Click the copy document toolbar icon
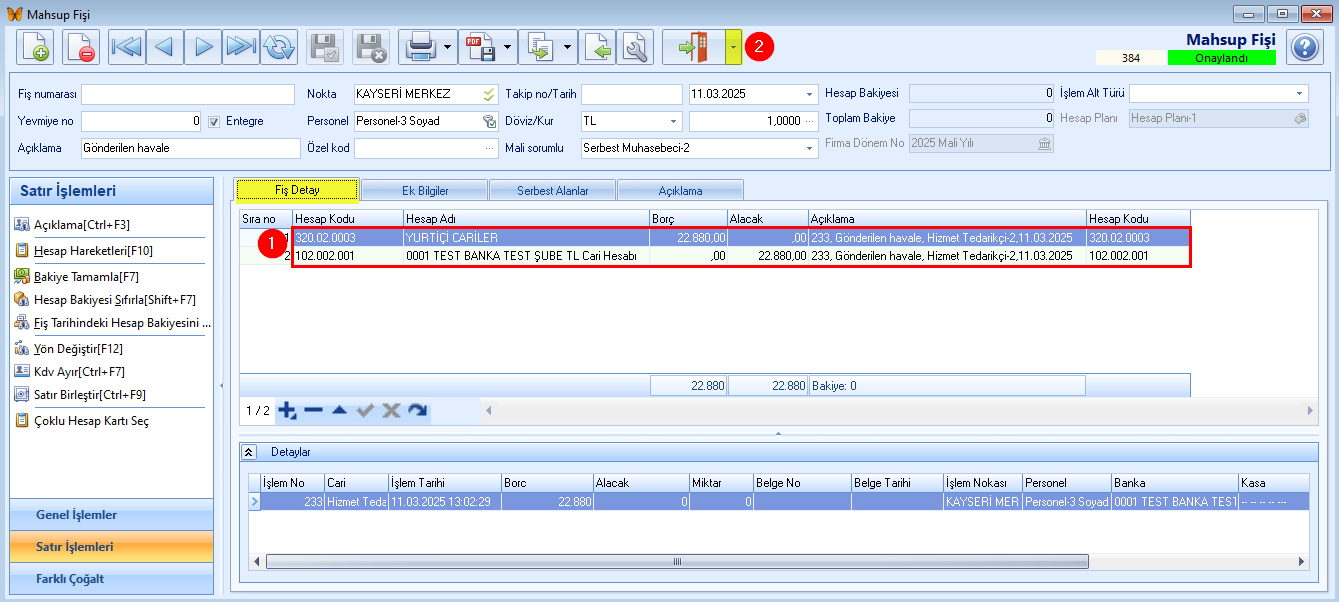This screenshot has height=602, width=1339. tap(539, 47)
